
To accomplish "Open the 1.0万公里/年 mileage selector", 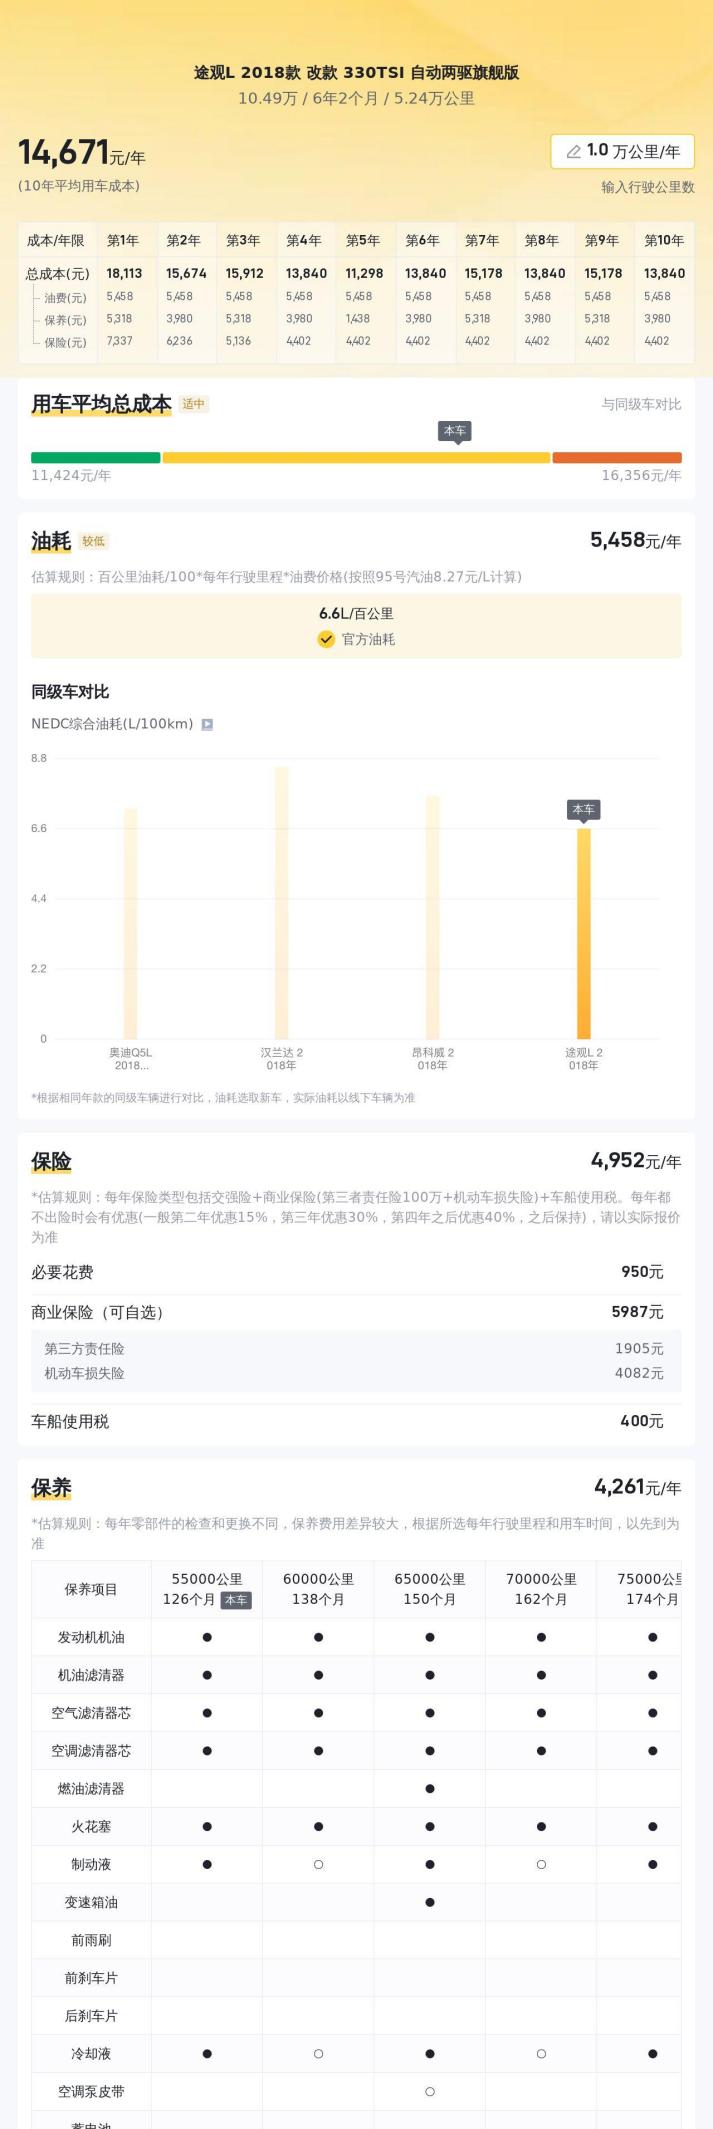I will click(622, 151).
